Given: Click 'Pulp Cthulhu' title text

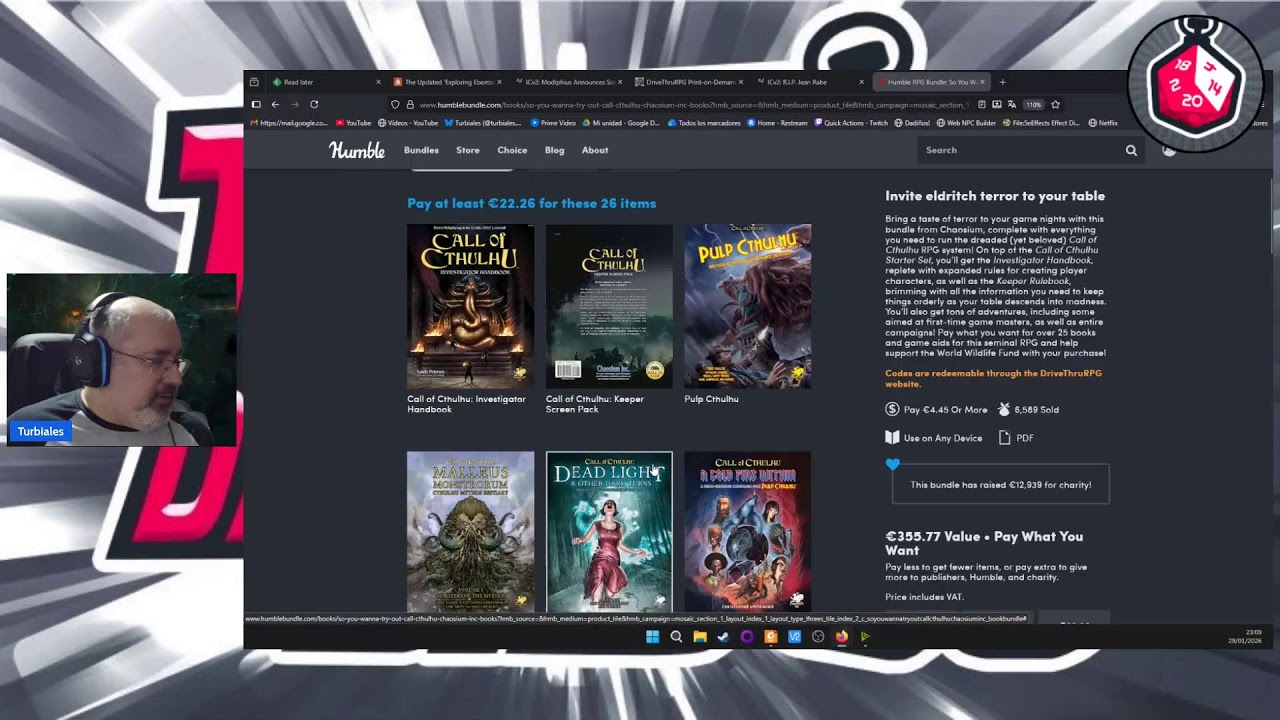Looking at the screenshot, I should tap(711, 399).
